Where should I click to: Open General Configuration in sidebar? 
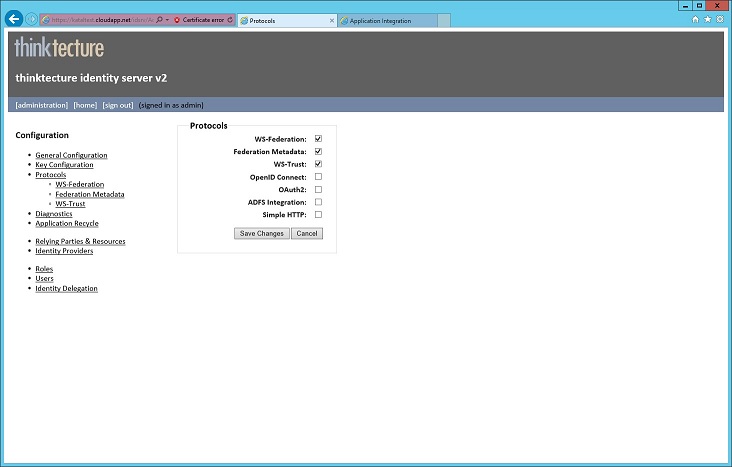71,155
